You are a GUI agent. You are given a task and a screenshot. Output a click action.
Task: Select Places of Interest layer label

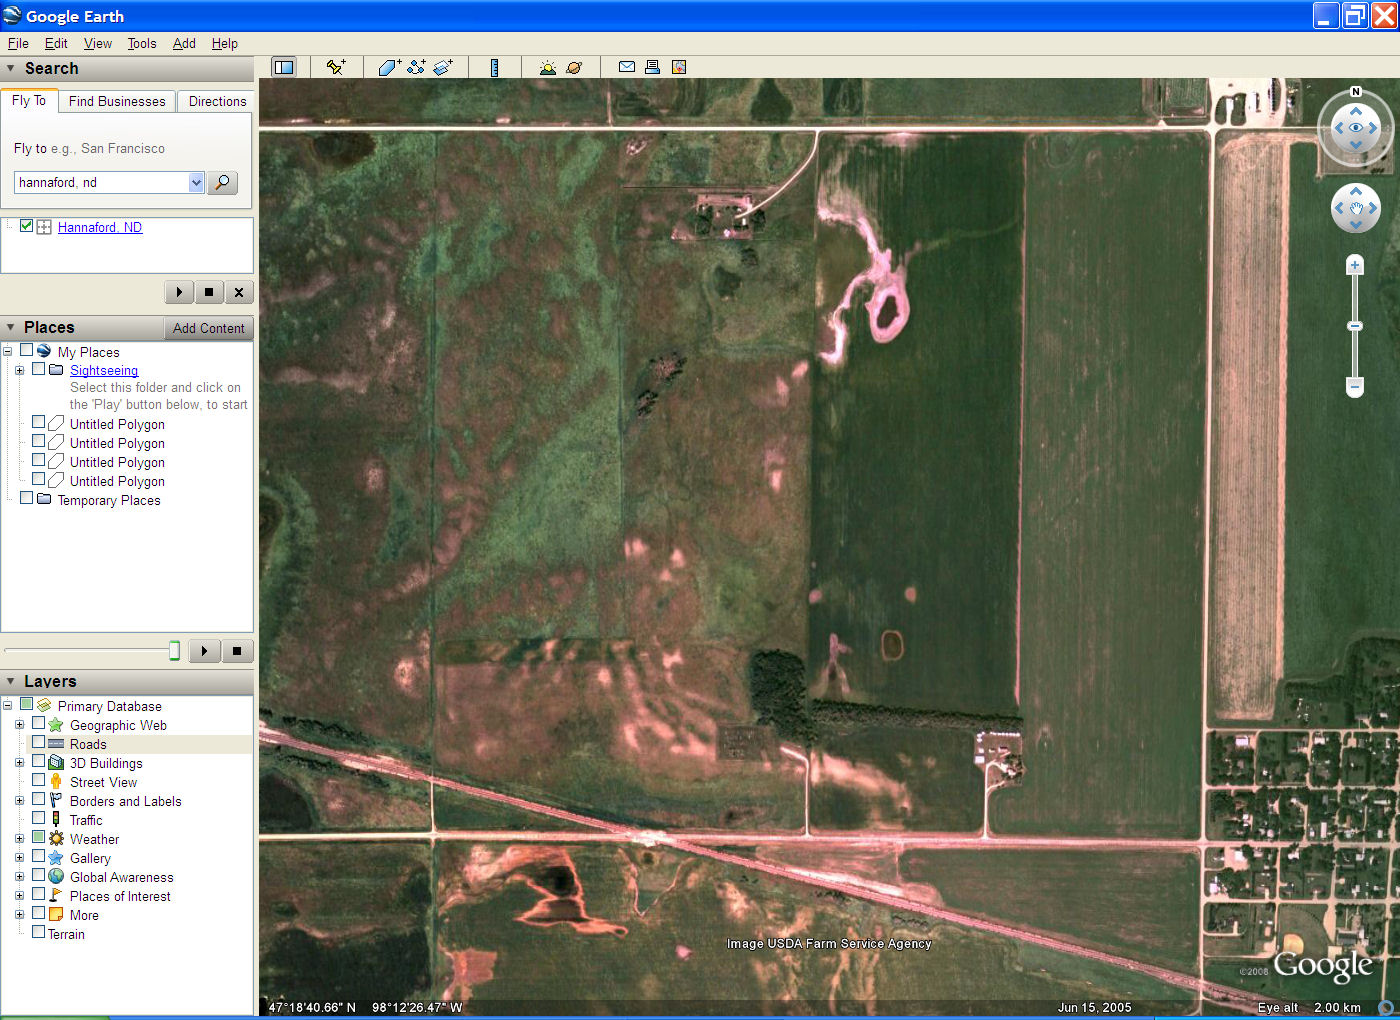coord(120,896)
